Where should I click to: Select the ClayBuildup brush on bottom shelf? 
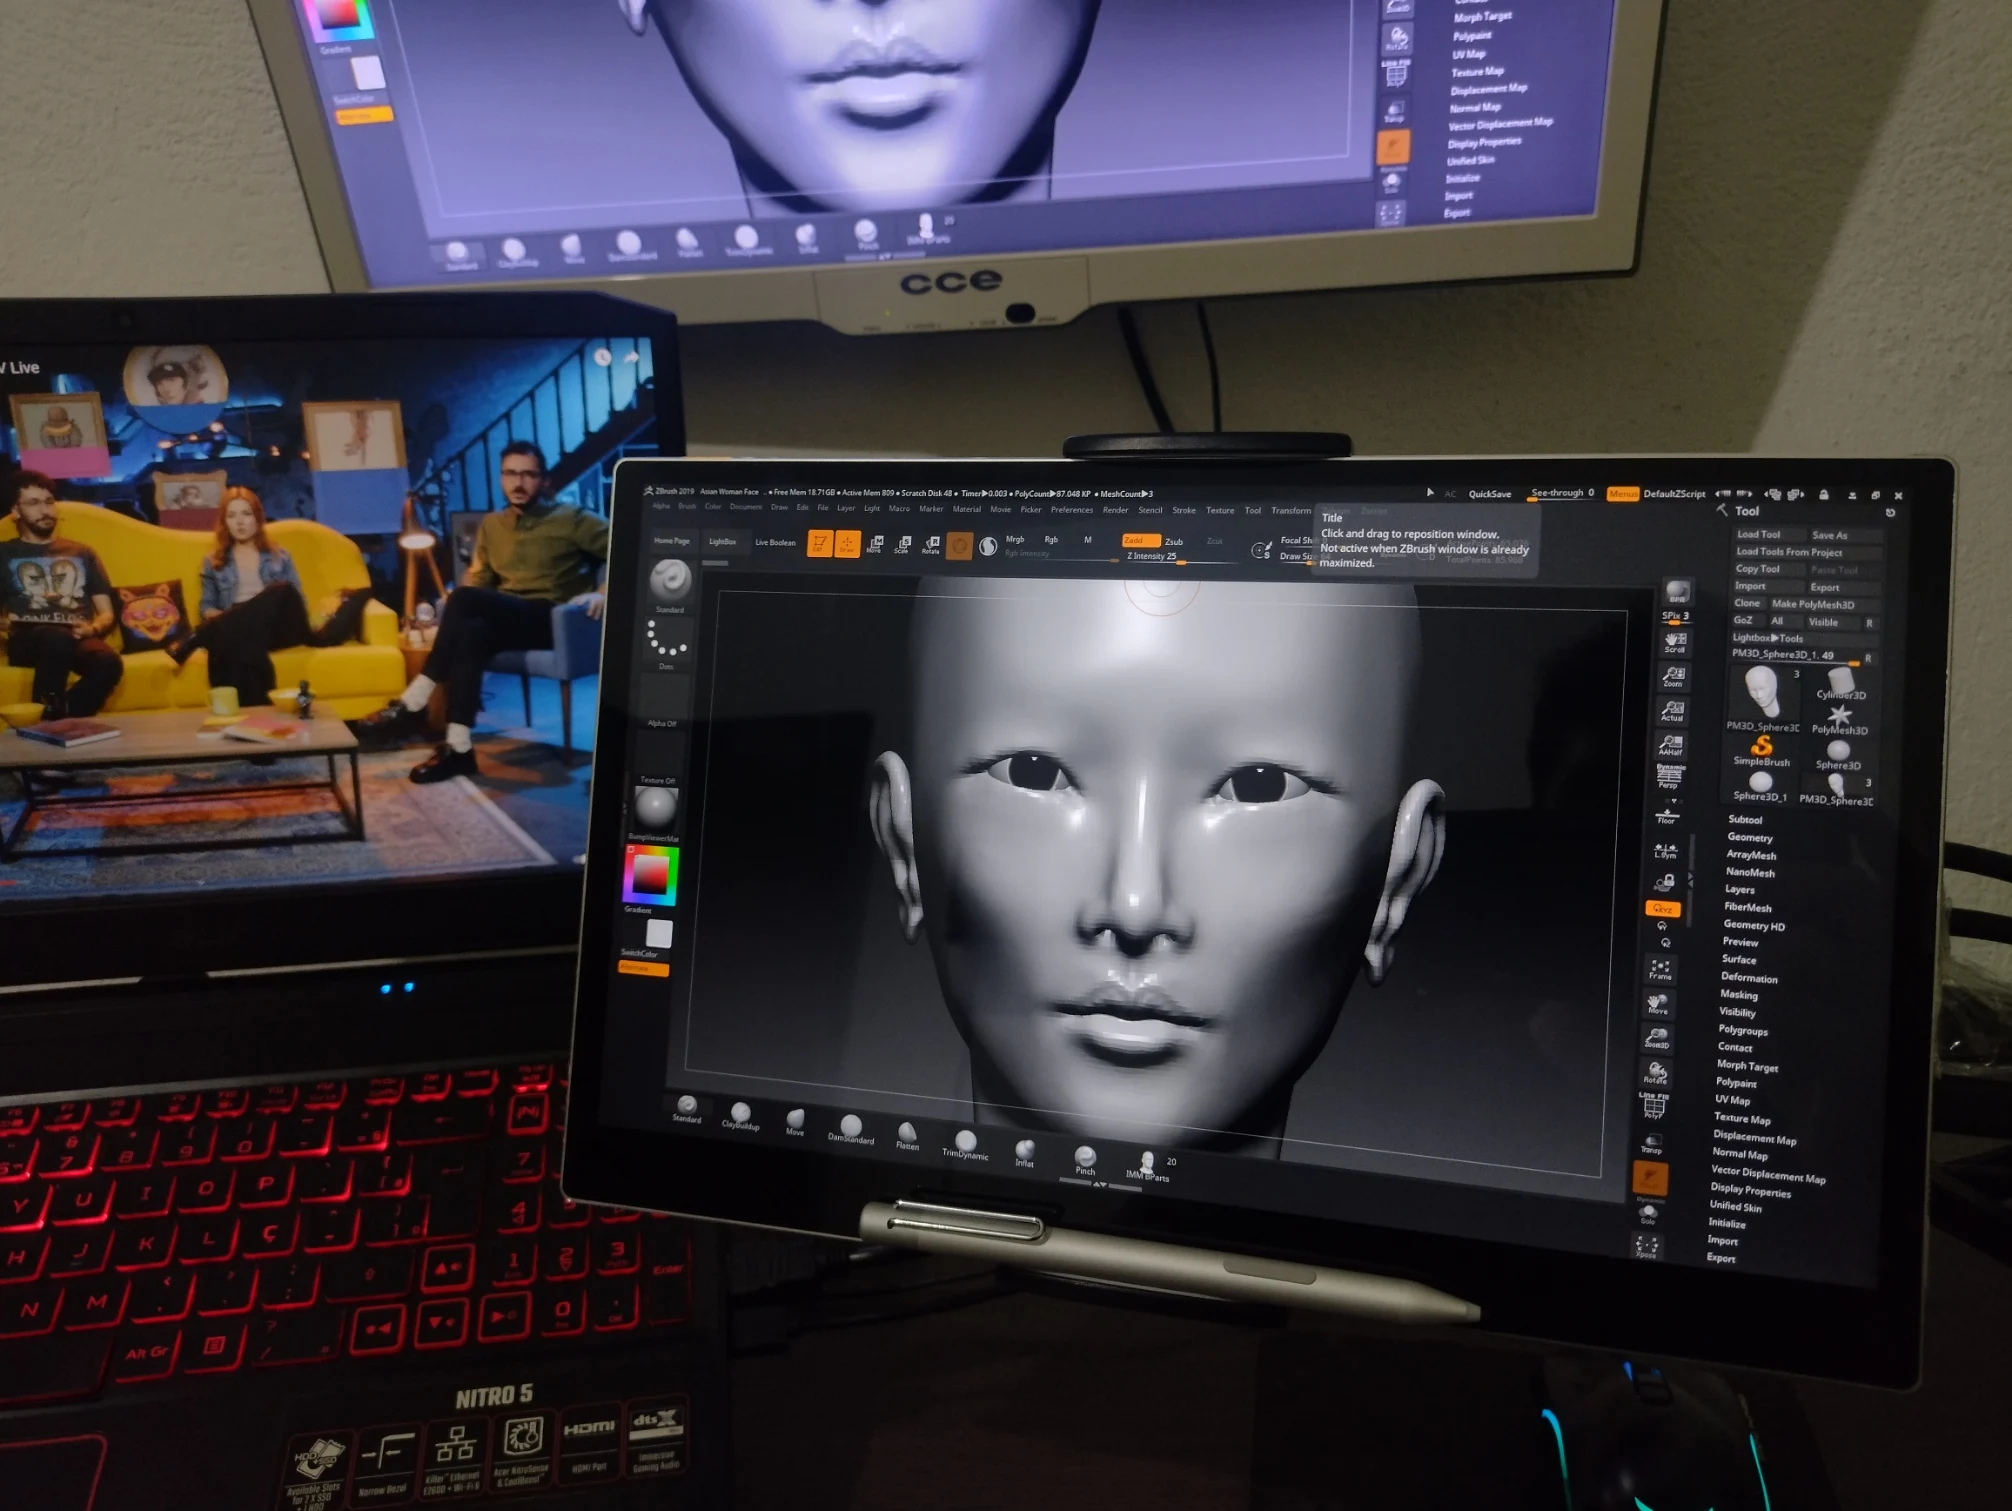click(x=740, y=1113)
